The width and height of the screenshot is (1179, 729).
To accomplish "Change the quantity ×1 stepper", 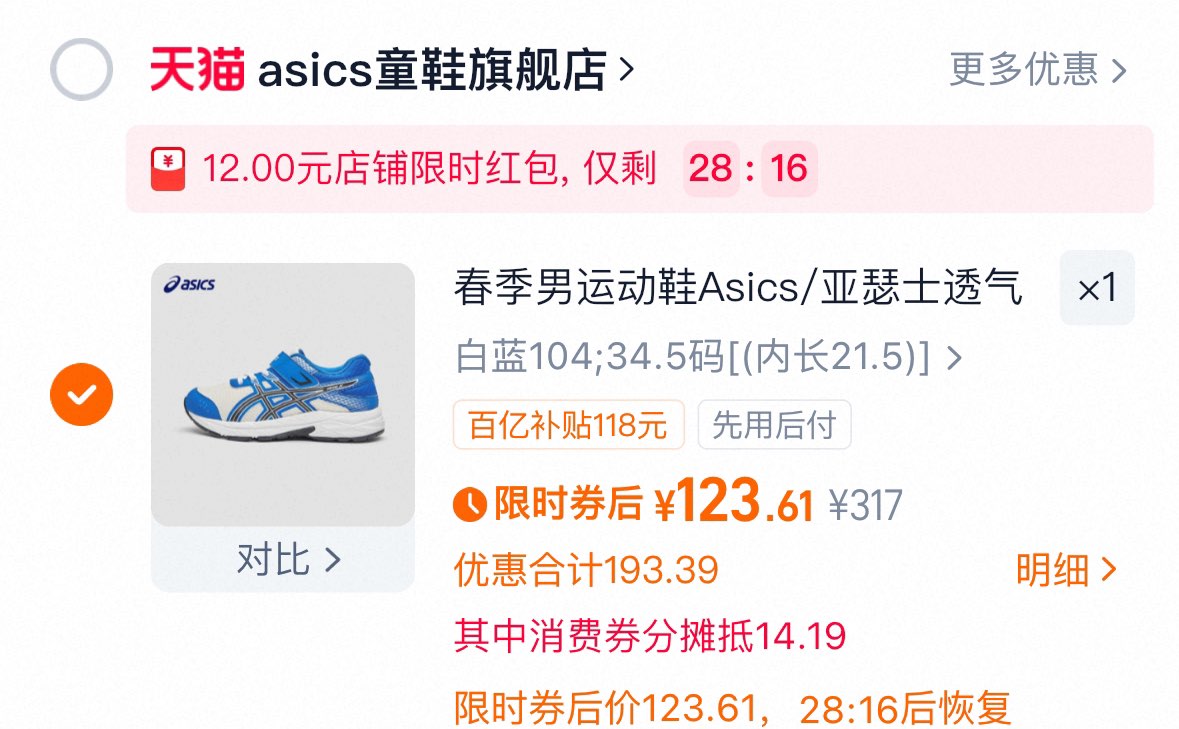I will click(x=1097, y=288).
